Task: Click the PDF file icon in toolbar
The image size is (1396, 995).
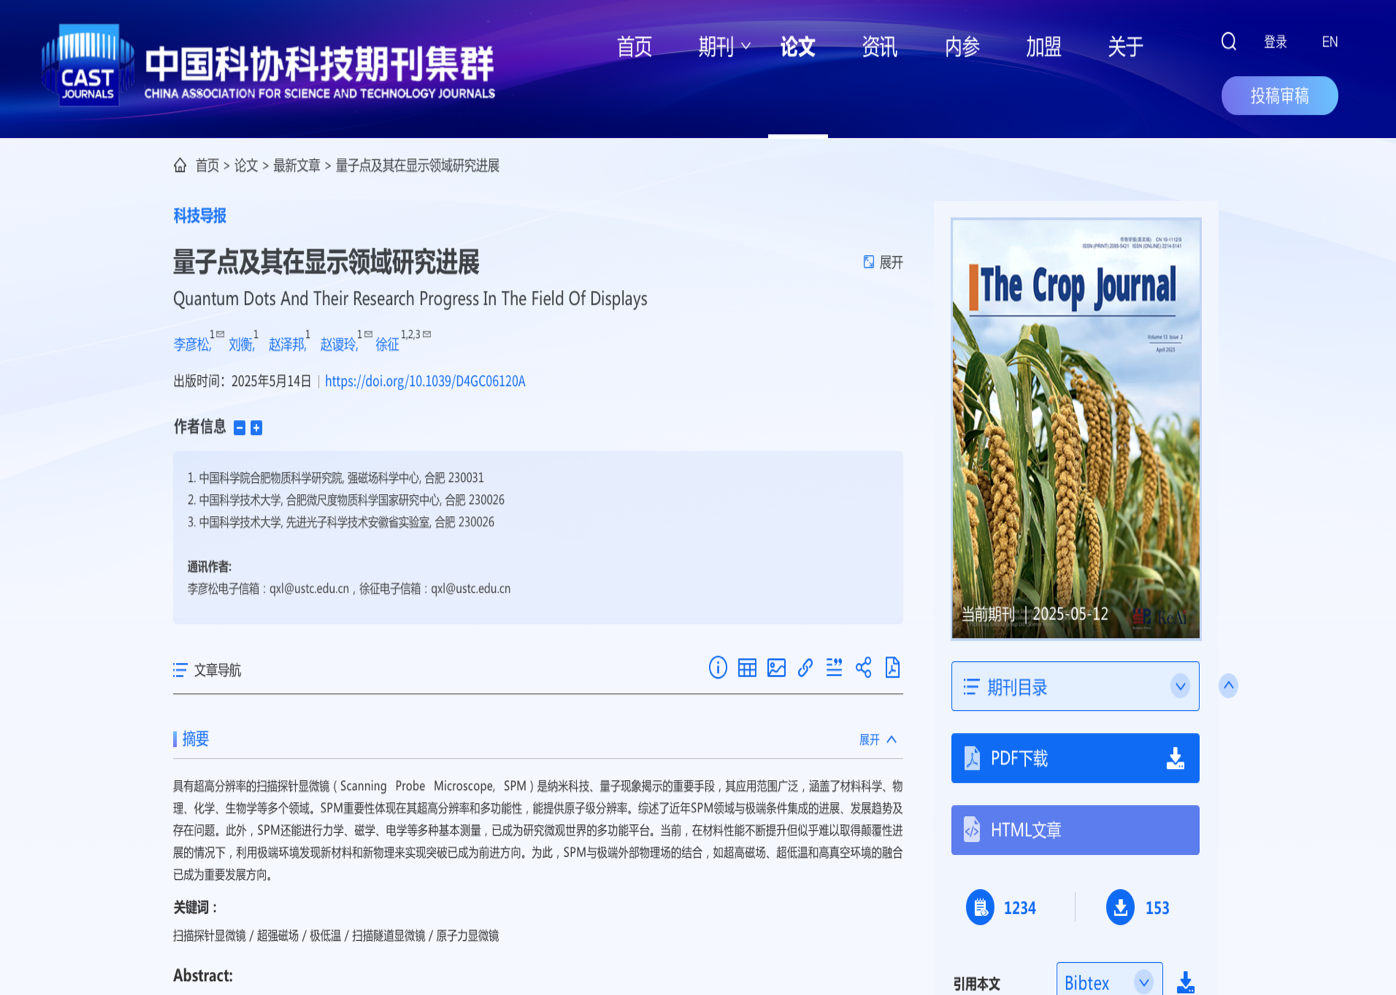Action: coord(892,668)
